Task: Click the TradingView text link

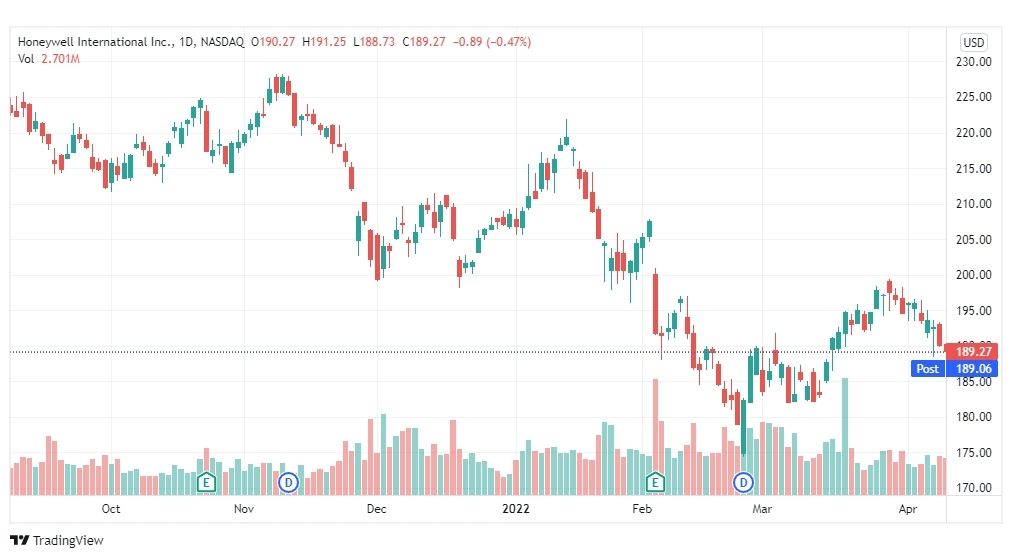Action: coord(68,541)
